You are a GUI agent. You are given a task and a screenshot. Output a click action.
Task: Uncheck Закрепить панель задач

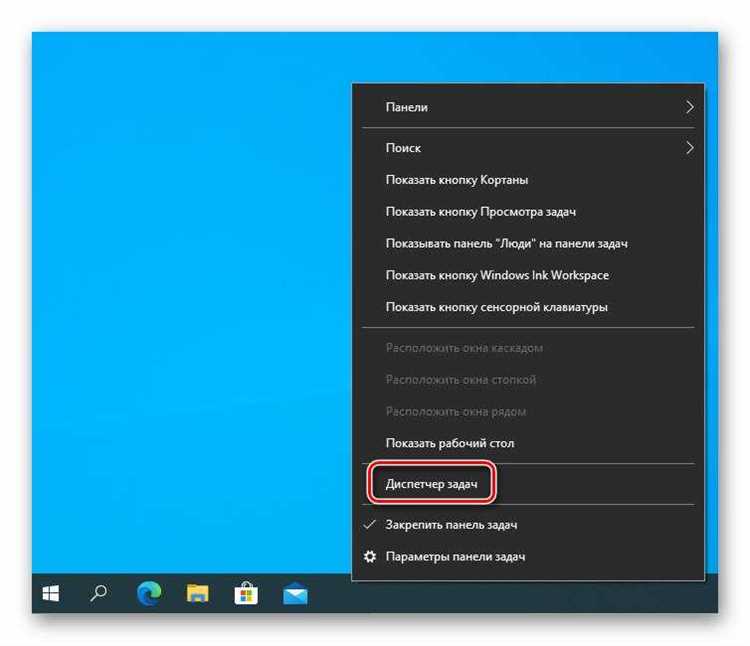pos(451,524)
